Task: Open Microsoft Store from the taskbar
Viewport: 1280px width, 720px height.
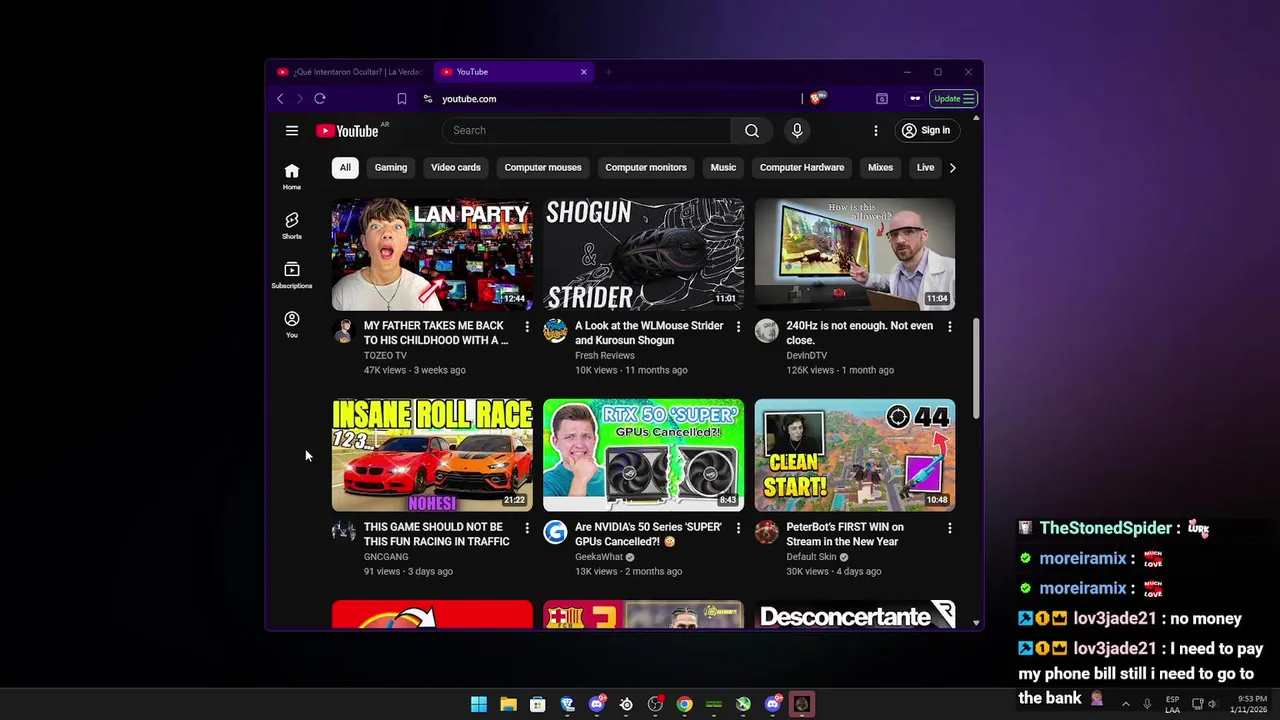Action: pos(537,704)
